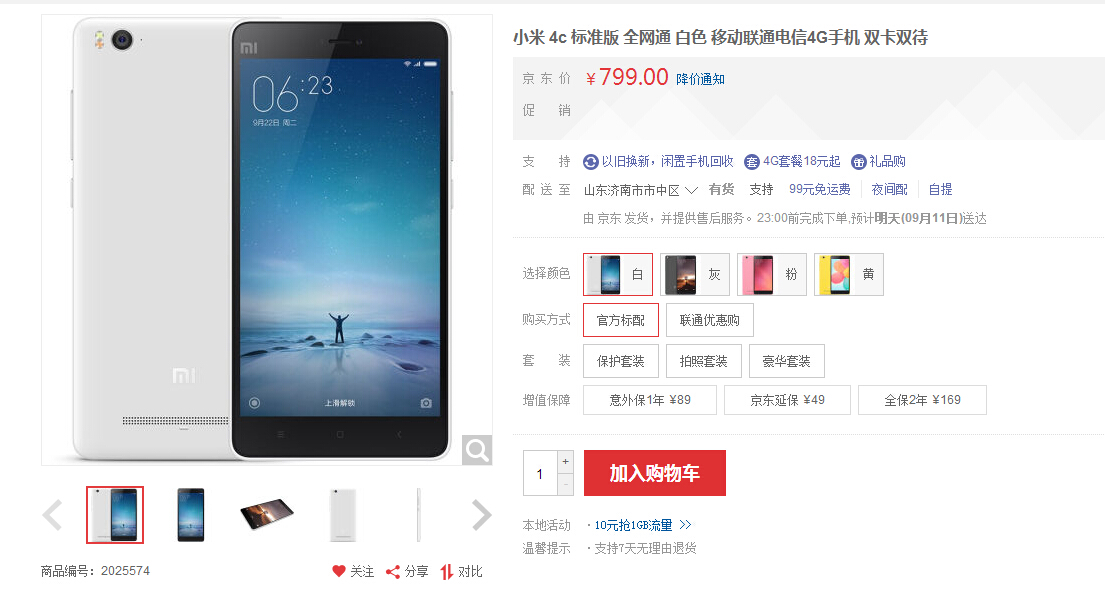The image size is (1105, 591).
Task: Select the 联通优惠购 purchase option
Action: 710,320
